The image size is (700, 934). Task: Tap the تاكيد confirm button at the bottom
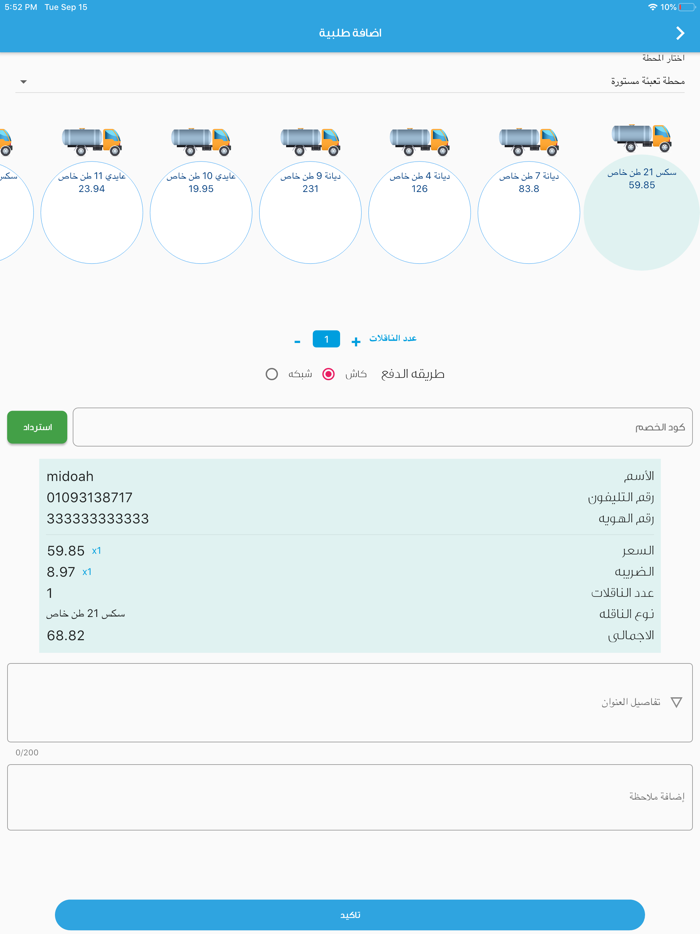pyautogui.click(x=350, y=915)
